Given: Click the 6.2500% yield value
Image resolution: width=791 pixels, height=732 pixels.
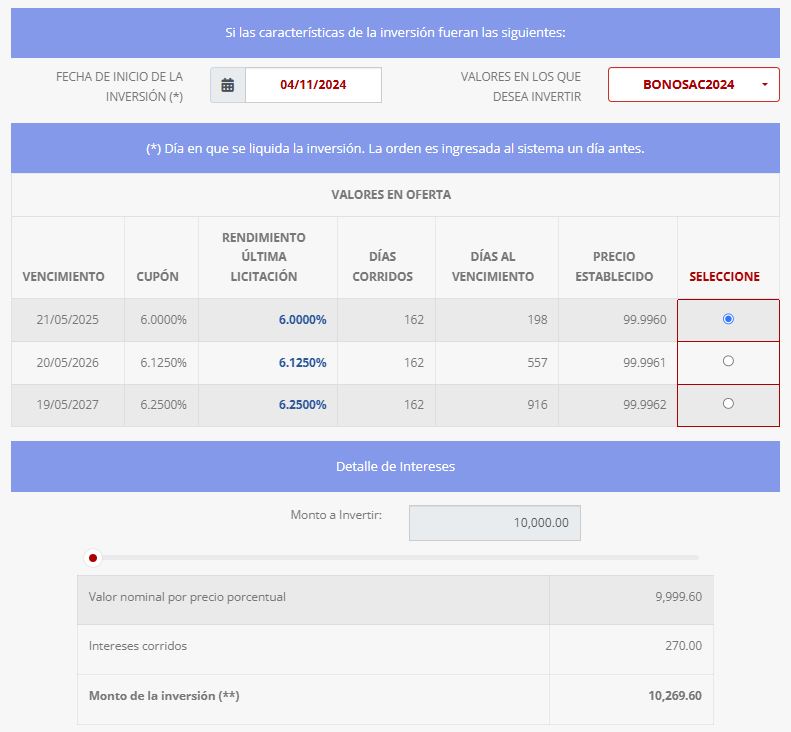Looking at the screenshot, I should click(x=302, y=405).
